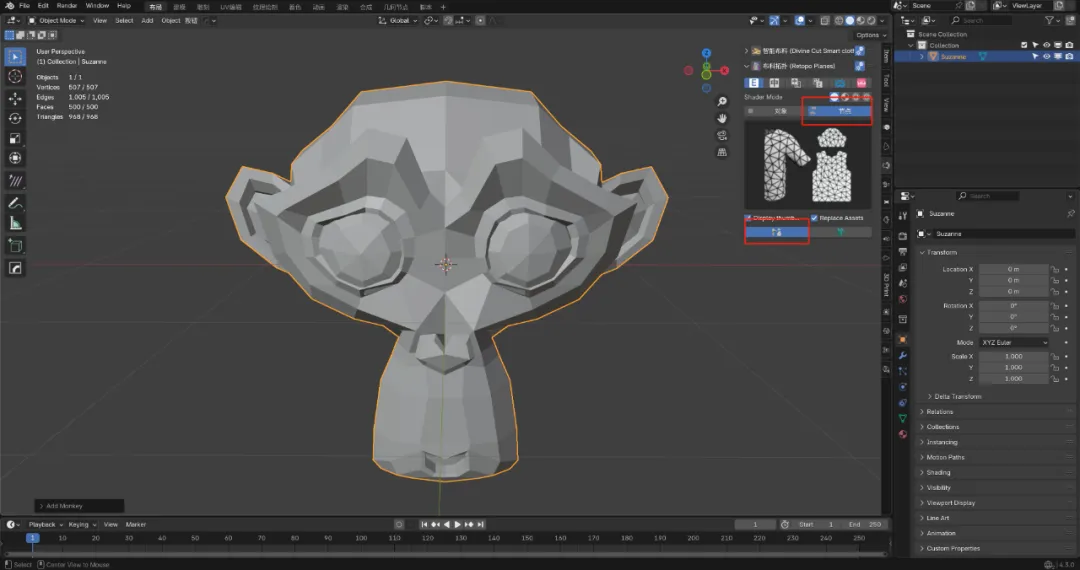1080x570 pixels.
Task: Toggle the Replace Assets checkbox
Action: [814, 218]
